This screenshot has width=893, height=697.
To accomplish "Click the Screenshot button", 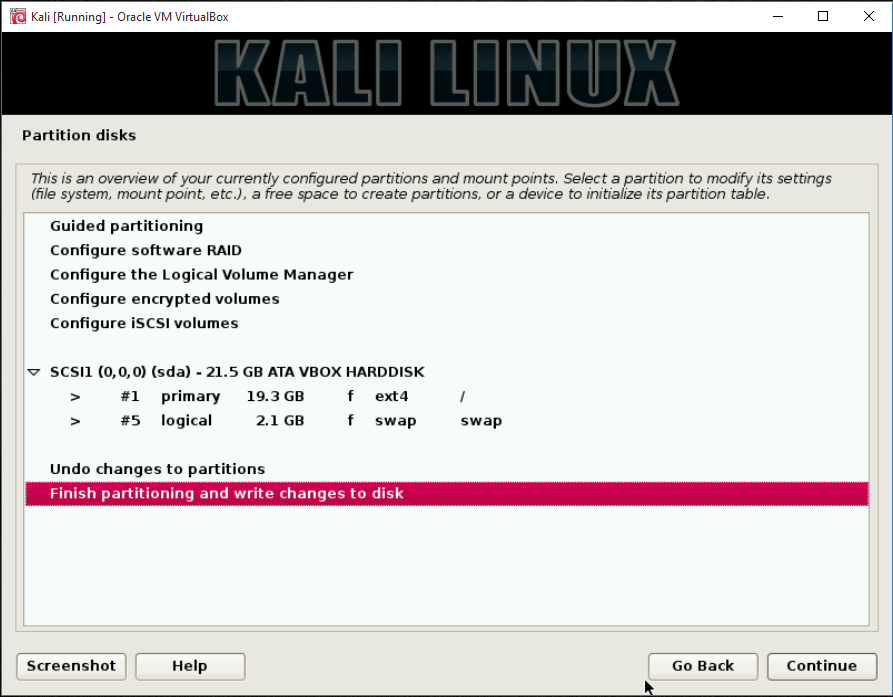I will click(x=71, y=666).
